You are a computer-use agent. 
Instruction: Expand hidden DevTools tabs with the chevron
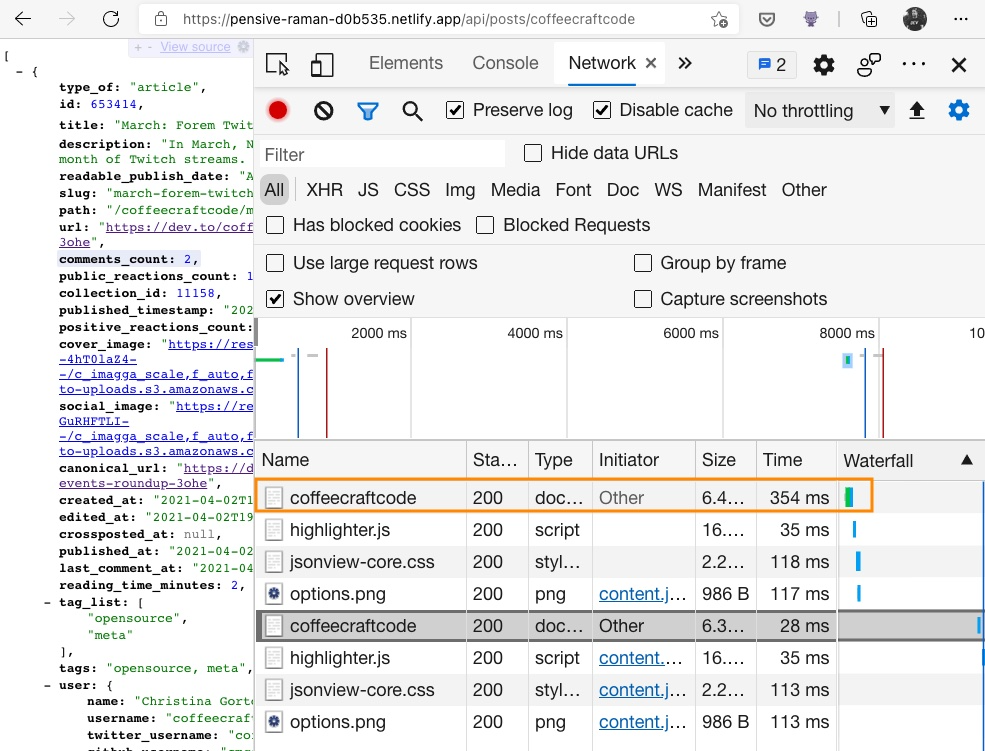(x=685, y=62)
